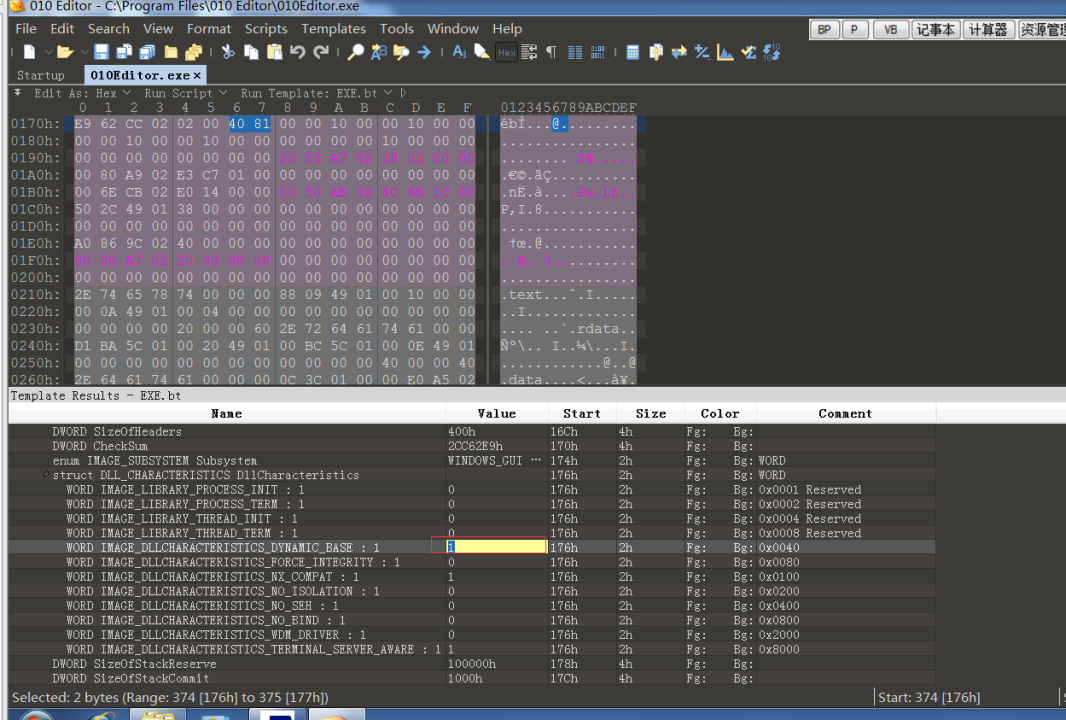Collapse the DllCharacteristics struct node
Image resolution: width=1066 pixels, height=720 pixels.
(x=46, y=475)
